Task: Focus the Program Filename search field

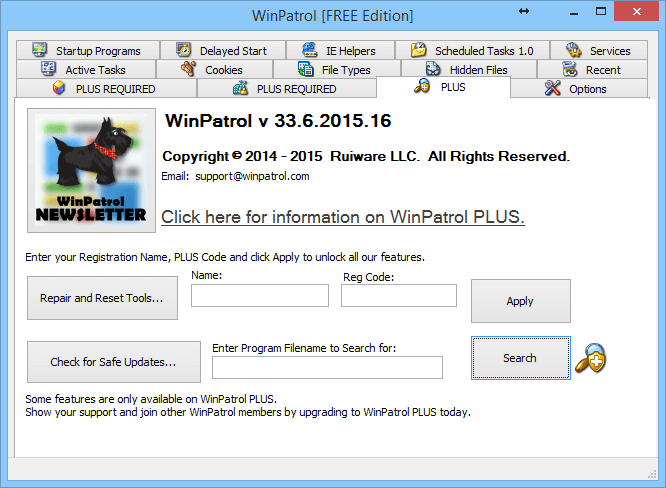Action: pos(327,367)
